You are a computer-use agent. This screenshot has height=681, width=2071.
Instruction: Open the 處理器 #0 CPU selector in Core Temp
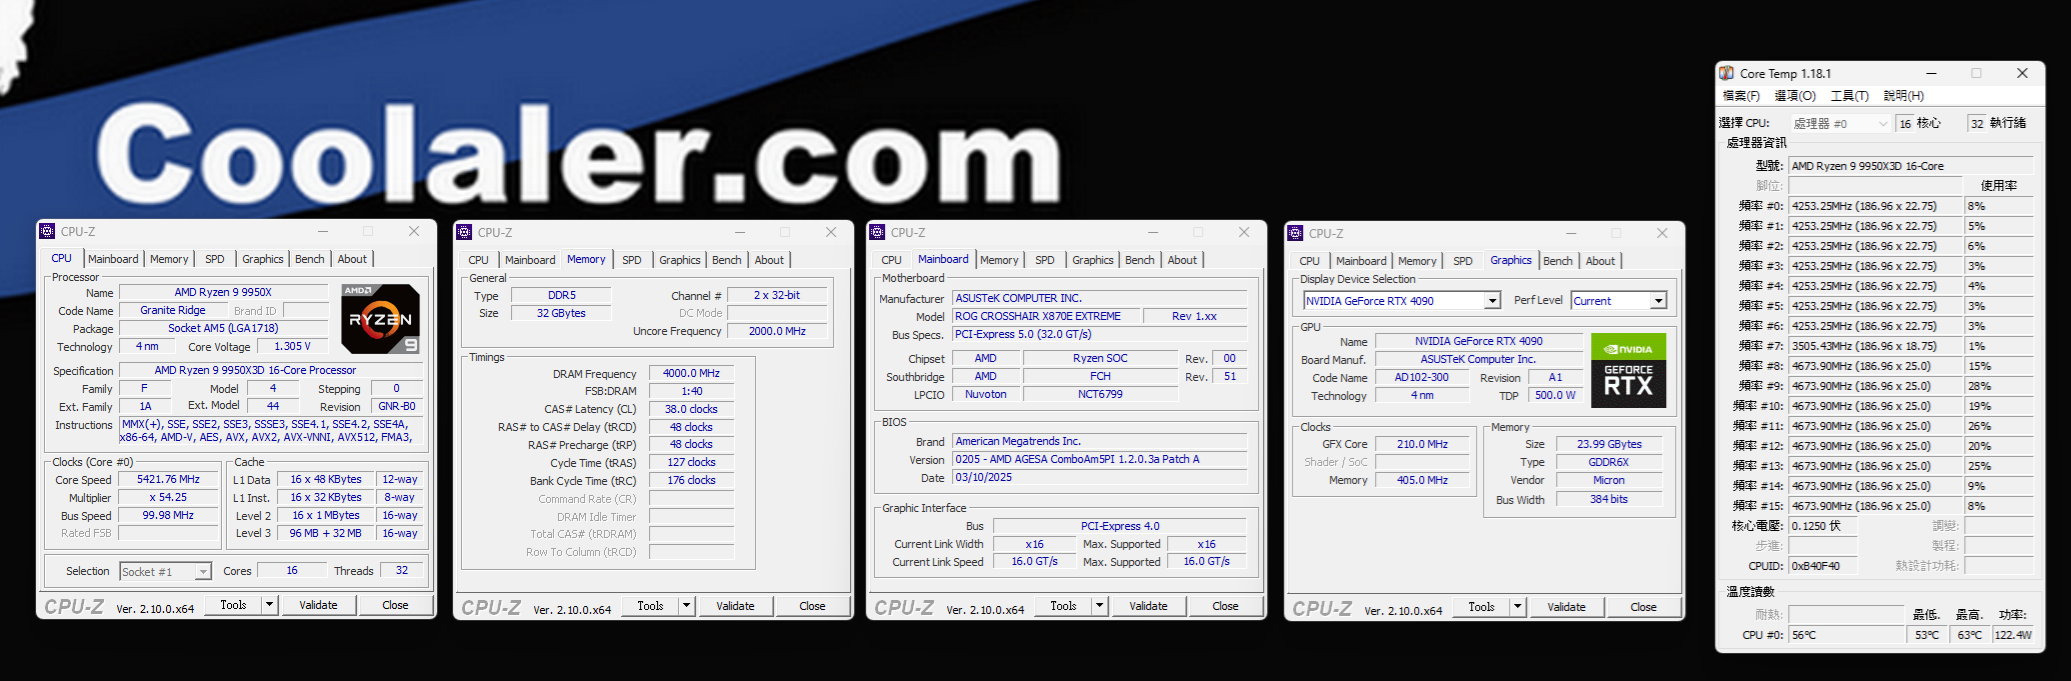click(1840, 124)
